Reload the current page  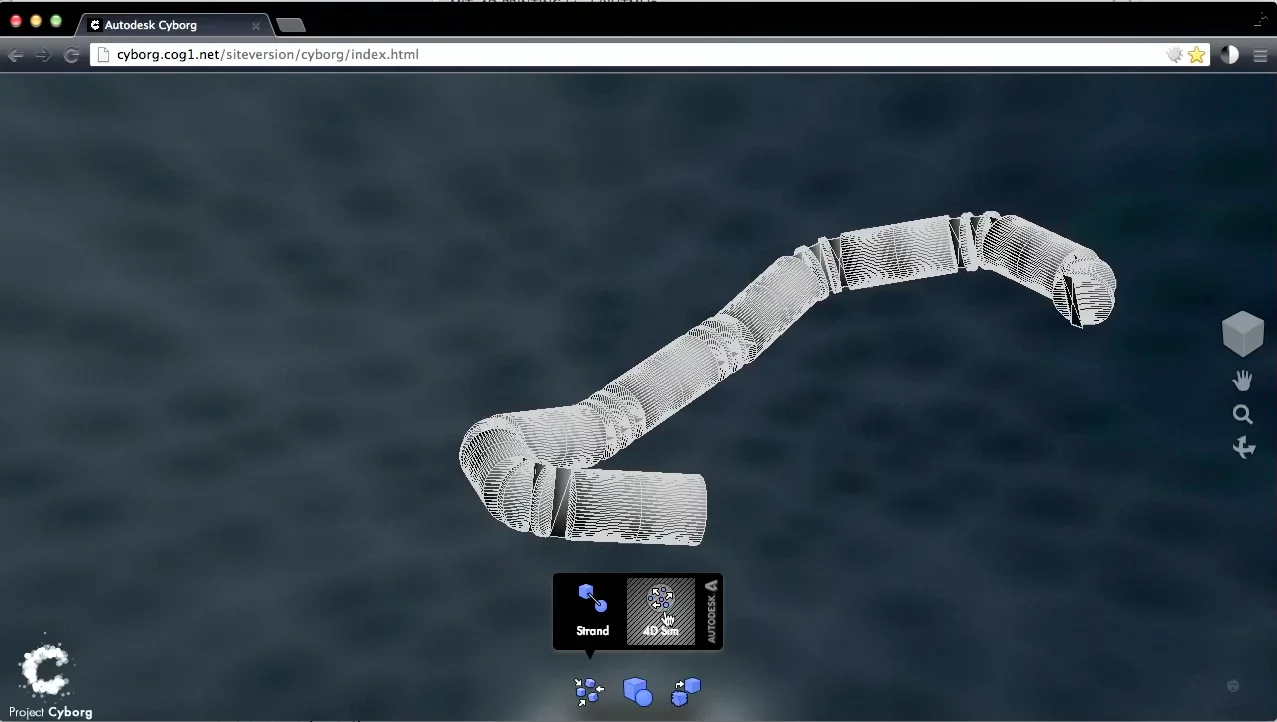pos(71,55)
